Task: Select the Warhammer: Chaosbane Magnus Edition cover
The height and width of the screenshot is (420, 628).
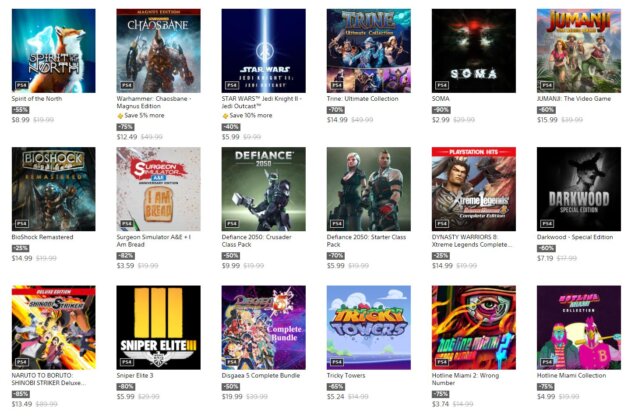Action: click(159, 51)
